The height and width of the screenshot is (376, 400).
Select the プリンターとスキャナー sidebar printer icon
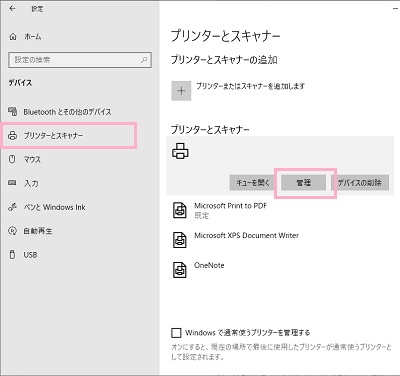pos(12,135)
